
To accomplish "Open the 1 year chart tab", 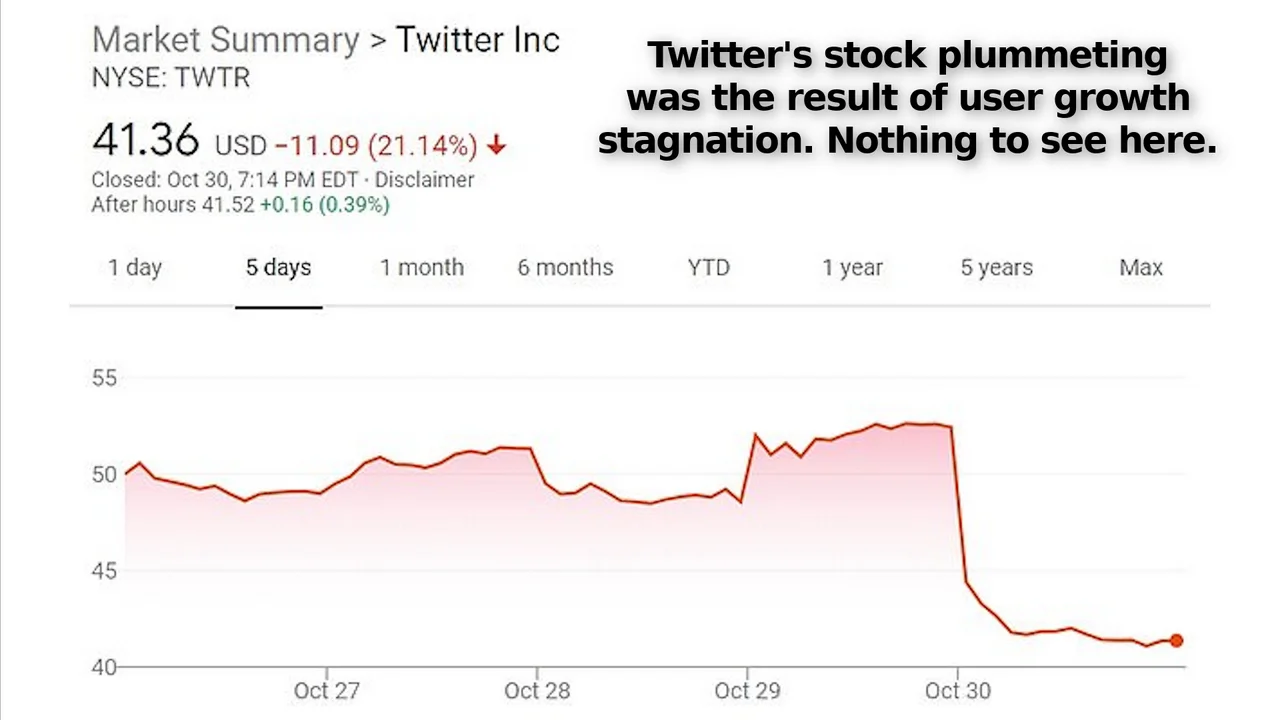I will click(852, 268).
